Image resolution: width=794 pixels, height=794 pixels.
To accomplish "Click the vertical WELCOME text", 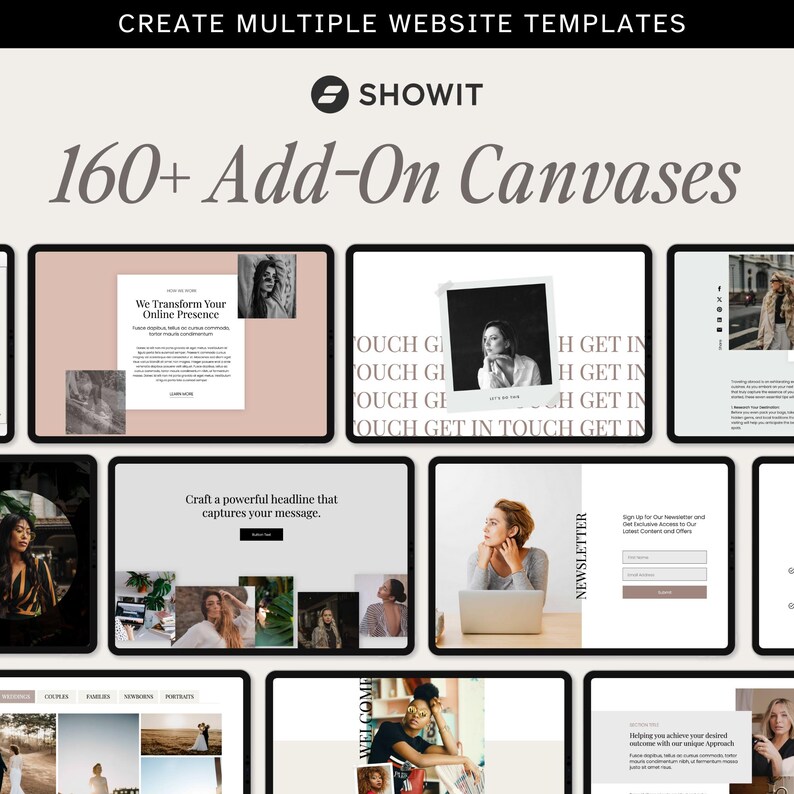I will coord(366,718).
